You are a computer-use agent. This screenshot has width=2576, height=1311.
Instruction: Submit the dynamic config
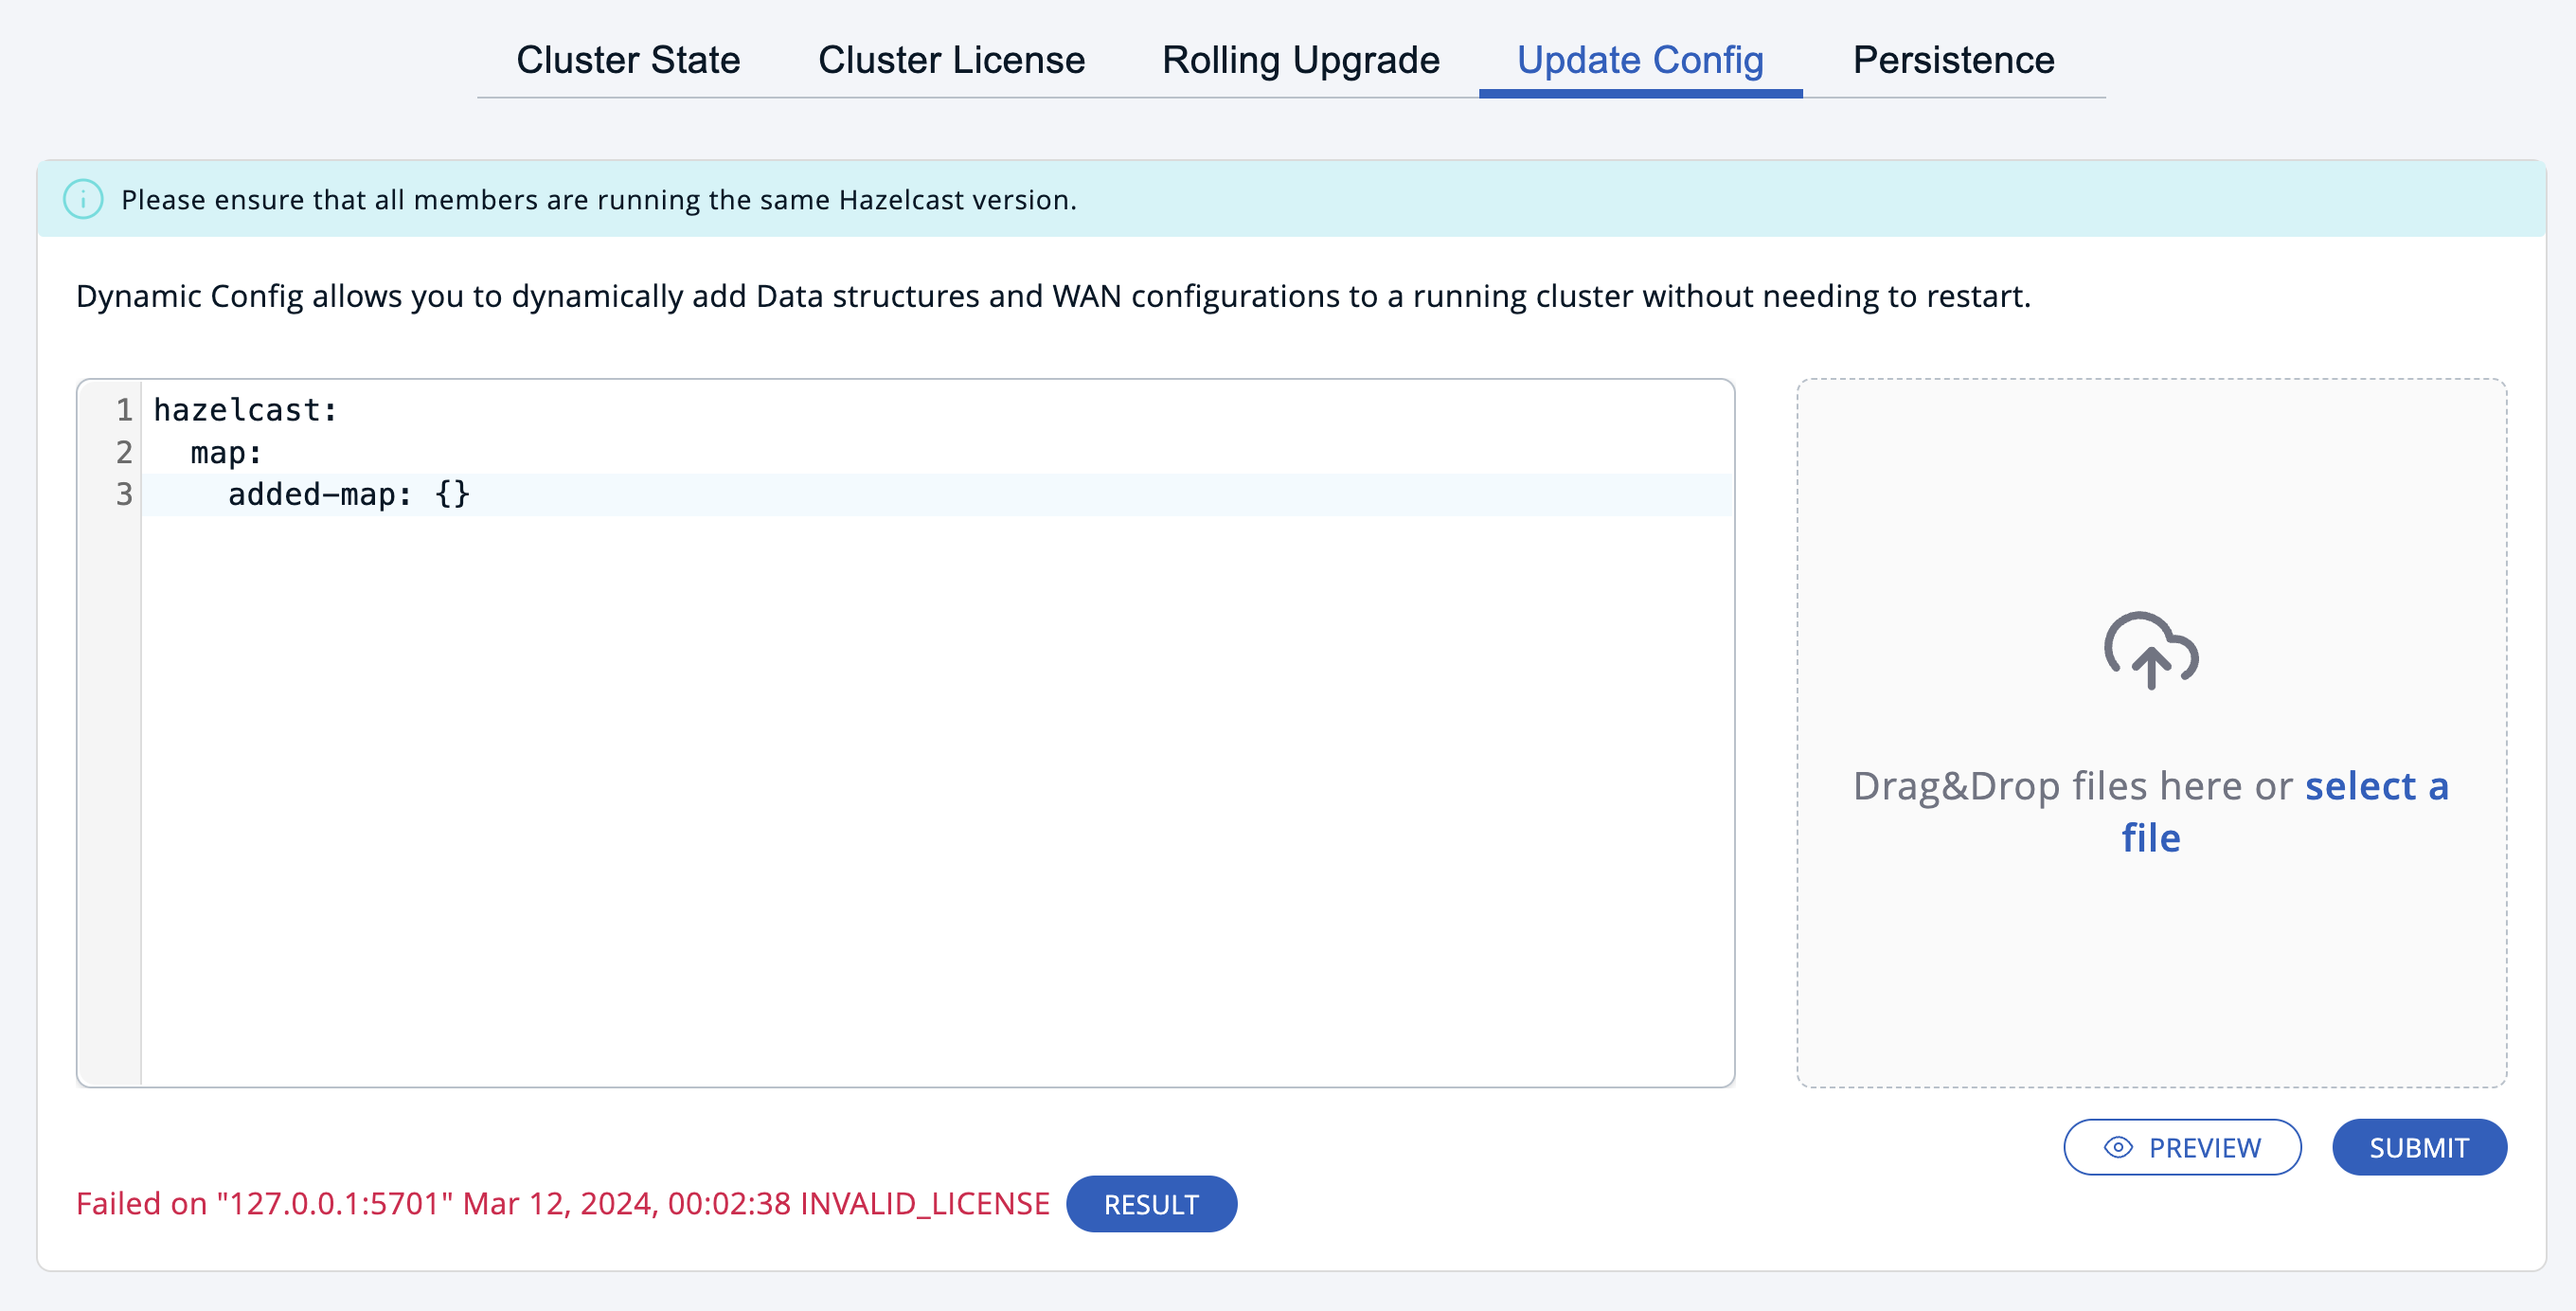(2419, 1147)
